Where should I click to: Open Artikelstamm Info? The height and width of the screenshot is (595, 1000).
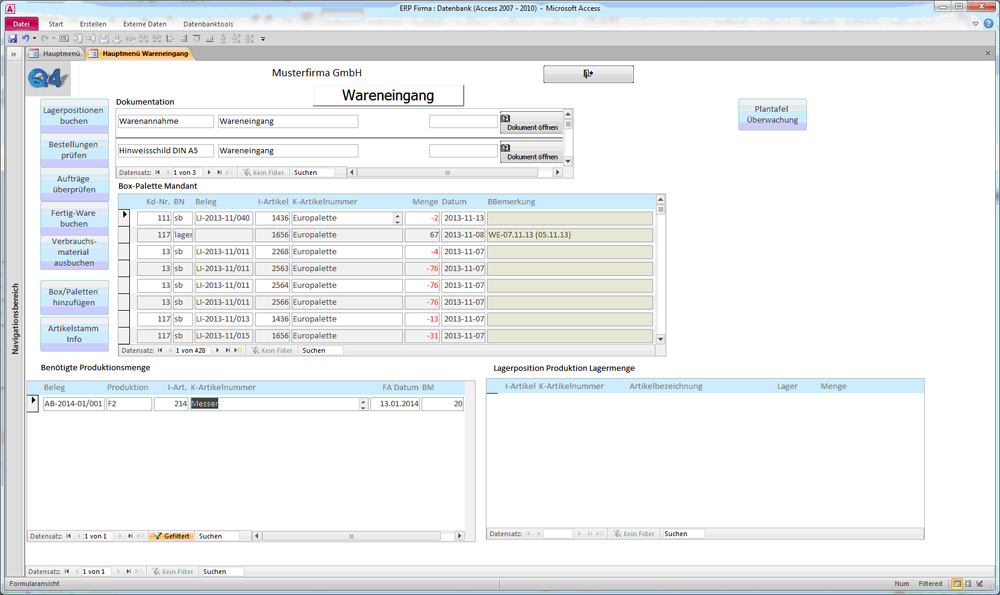[x=74, y=334]
